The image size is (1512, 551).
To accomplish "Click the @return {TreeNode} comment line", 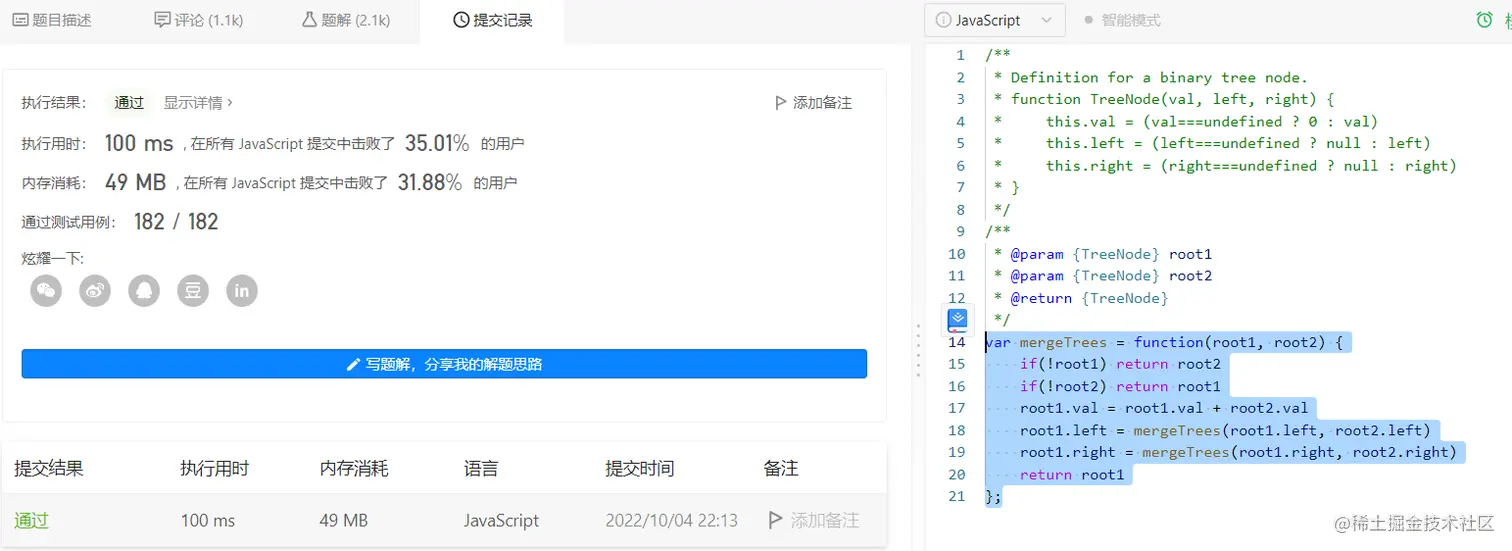I will pos(1081,298).
